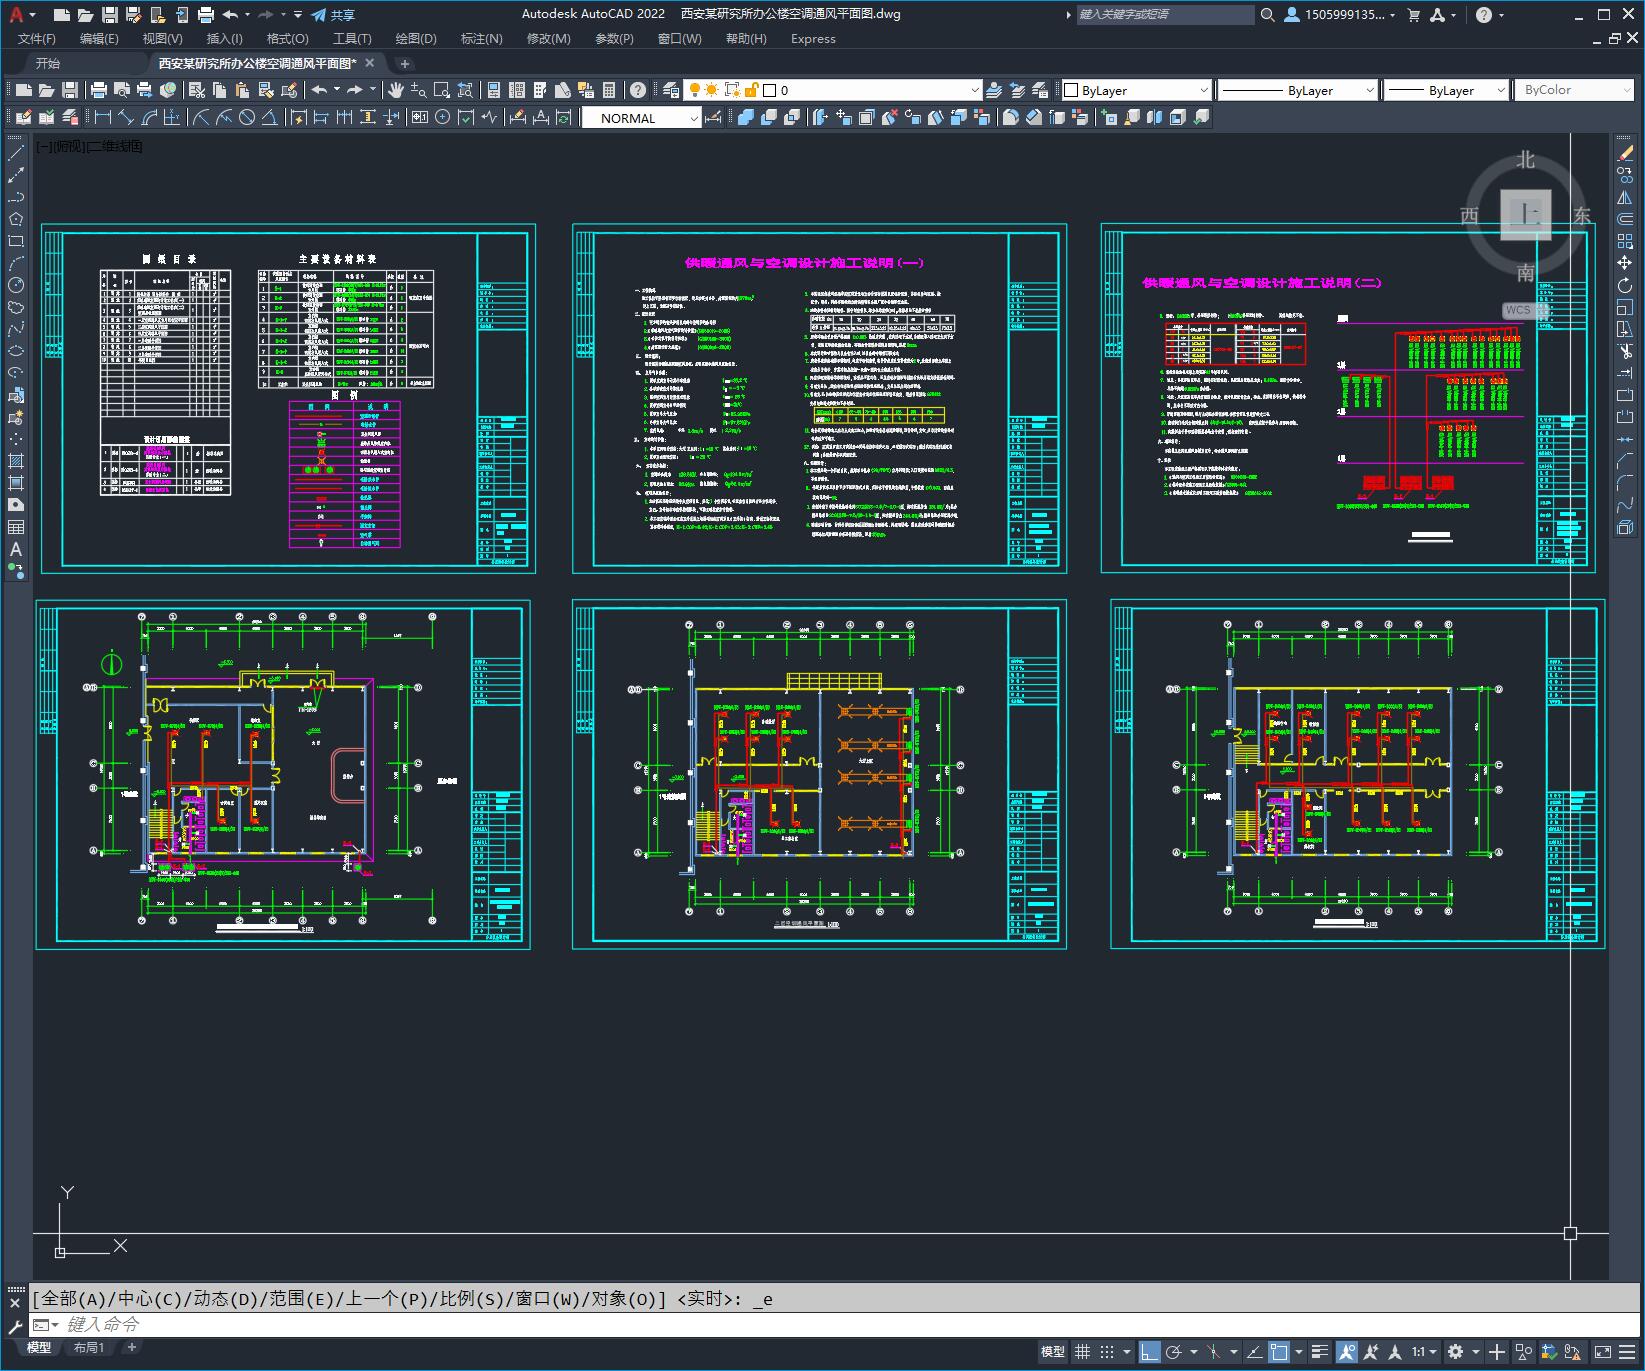Screen dimensions: 1645x1371
Task: Open the QuickCalc calculator icon
Action: tap(609, 90)
